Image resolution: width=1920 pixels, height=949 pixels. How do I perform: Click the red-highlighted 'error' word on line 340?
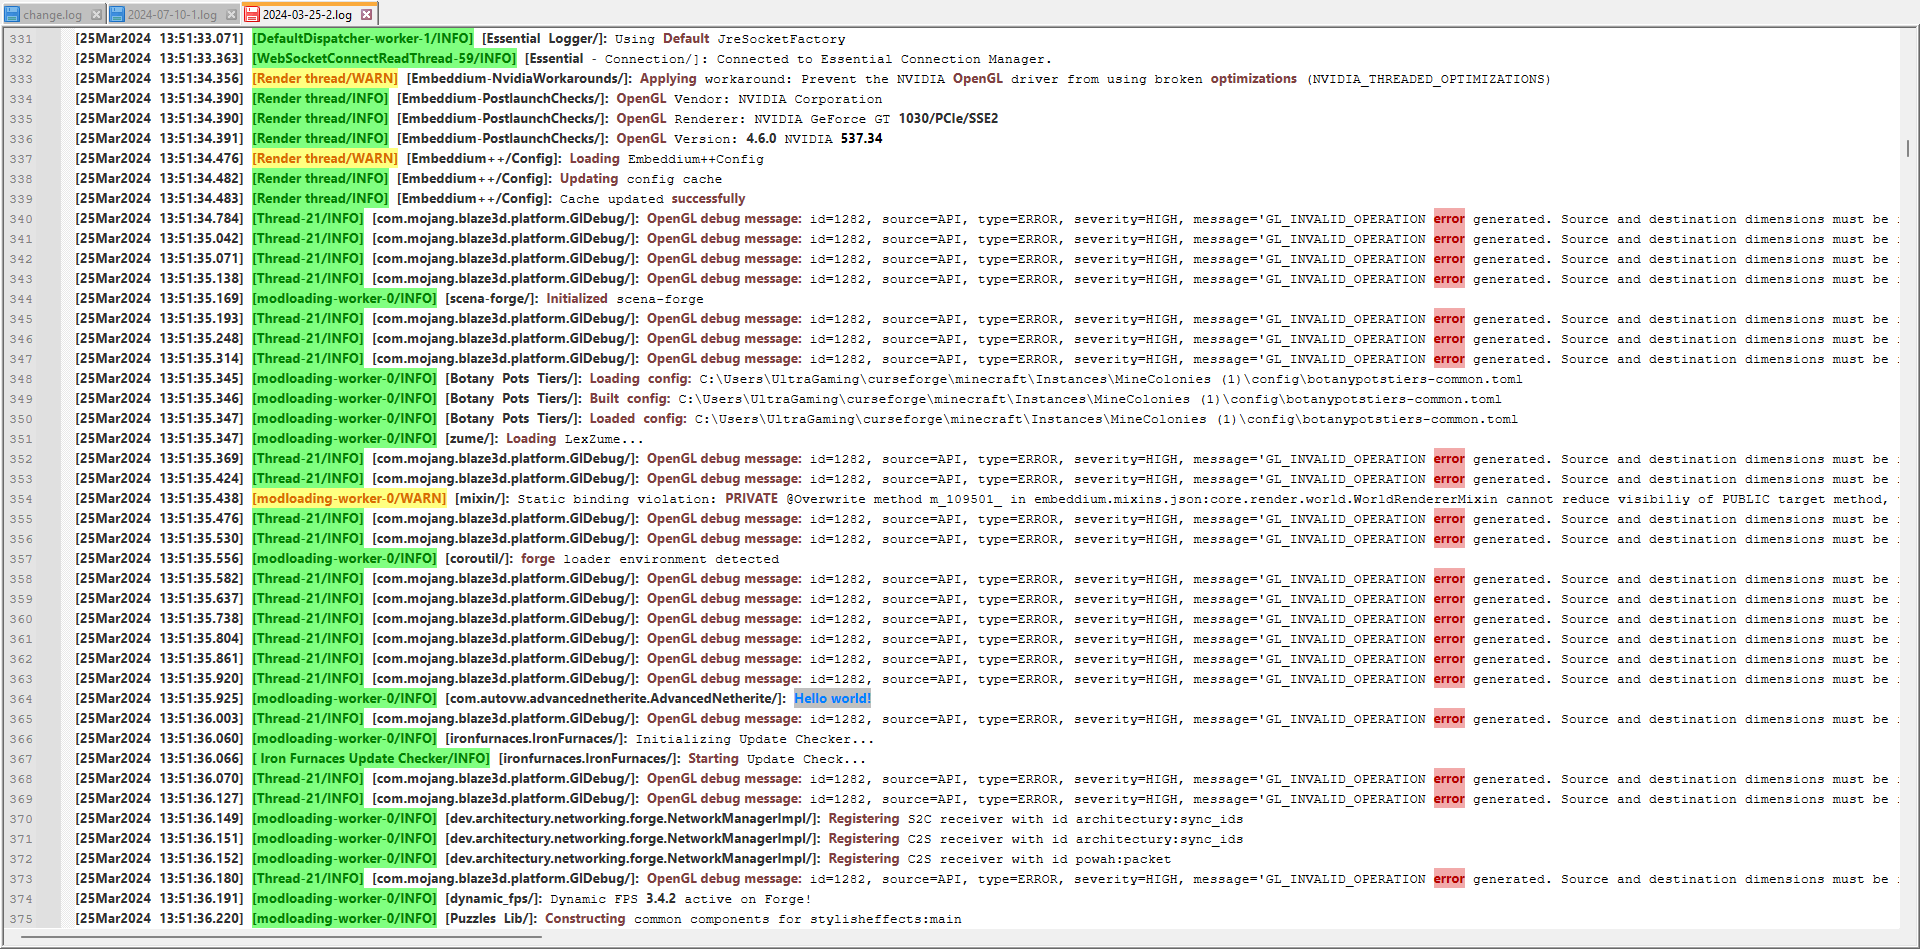pos(1449,219)
